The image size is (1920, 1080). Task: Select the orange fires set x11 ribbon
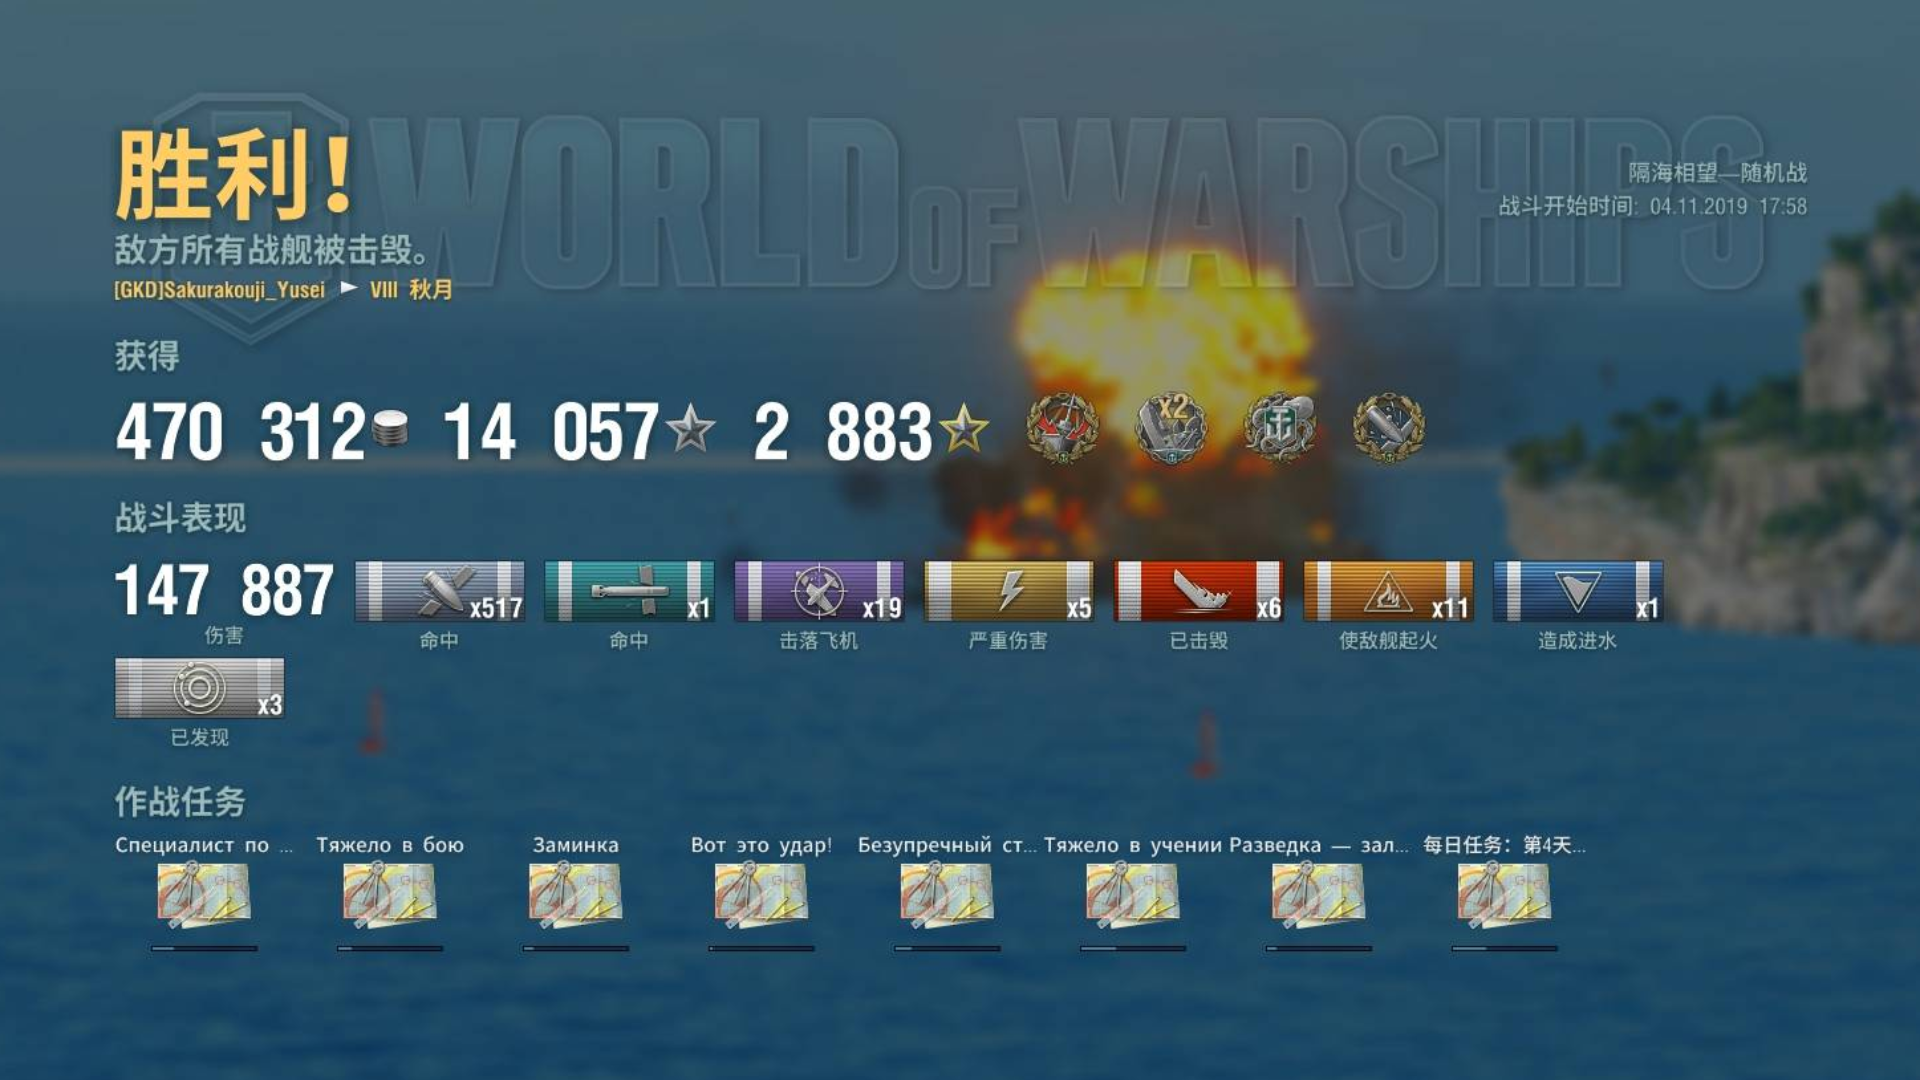[1388, 591]
